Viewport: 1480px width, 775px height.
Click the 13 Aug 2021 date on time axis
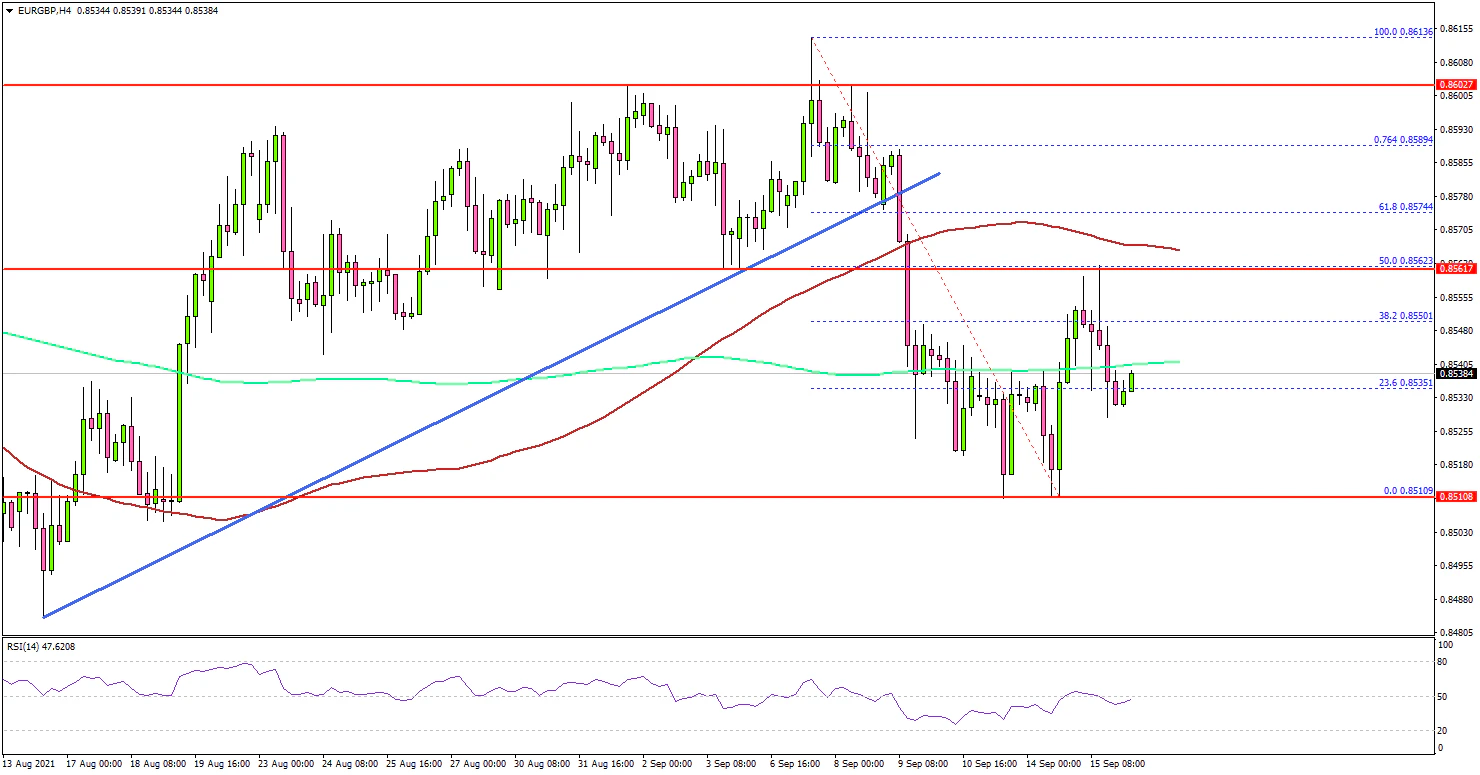pos(28,763)
